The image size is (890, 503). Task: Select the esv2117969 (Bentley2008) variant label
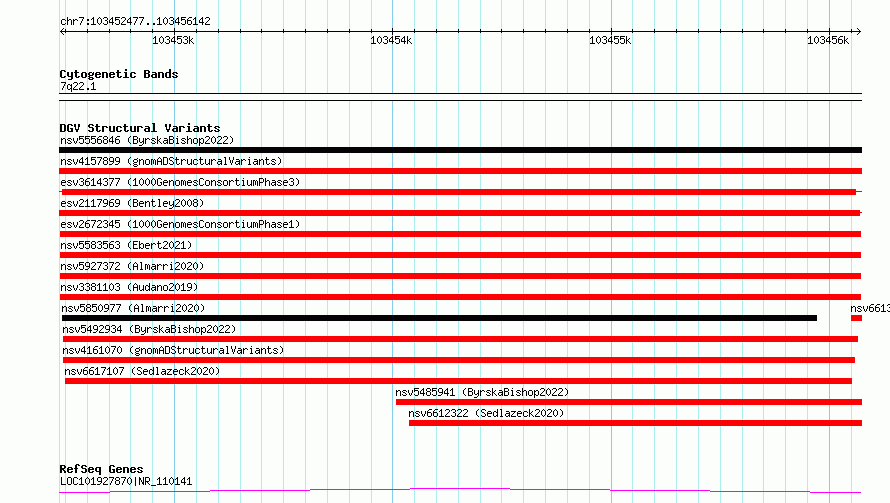click(132, 203)
